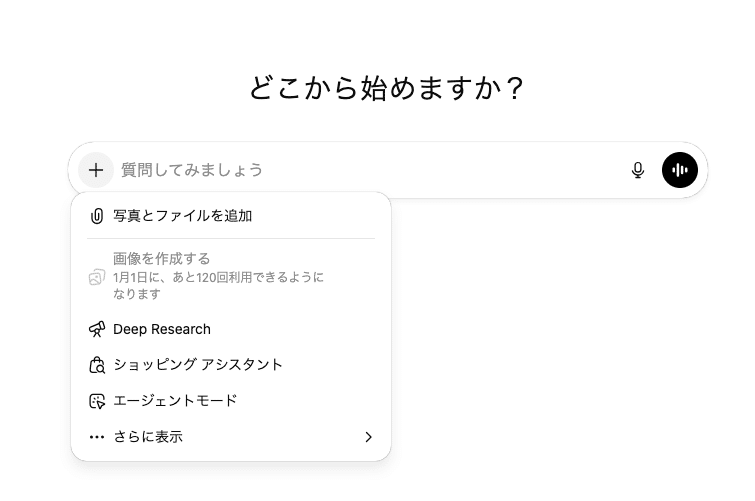The image size is (755, 501).
Task: Click the エージェントモード label text
Action: 176,401
